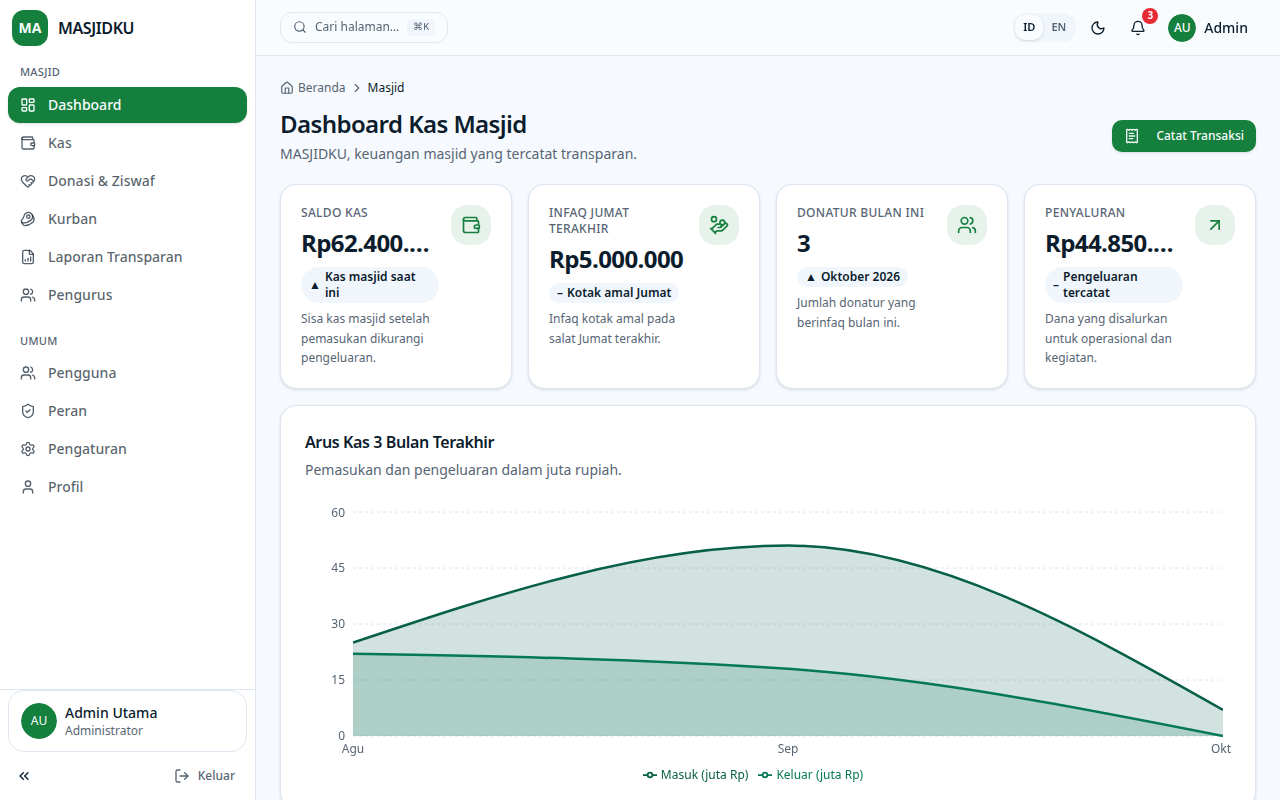Toggle dark mode with the moon icon
The image size is (1280, 800).
point(1098,28)
